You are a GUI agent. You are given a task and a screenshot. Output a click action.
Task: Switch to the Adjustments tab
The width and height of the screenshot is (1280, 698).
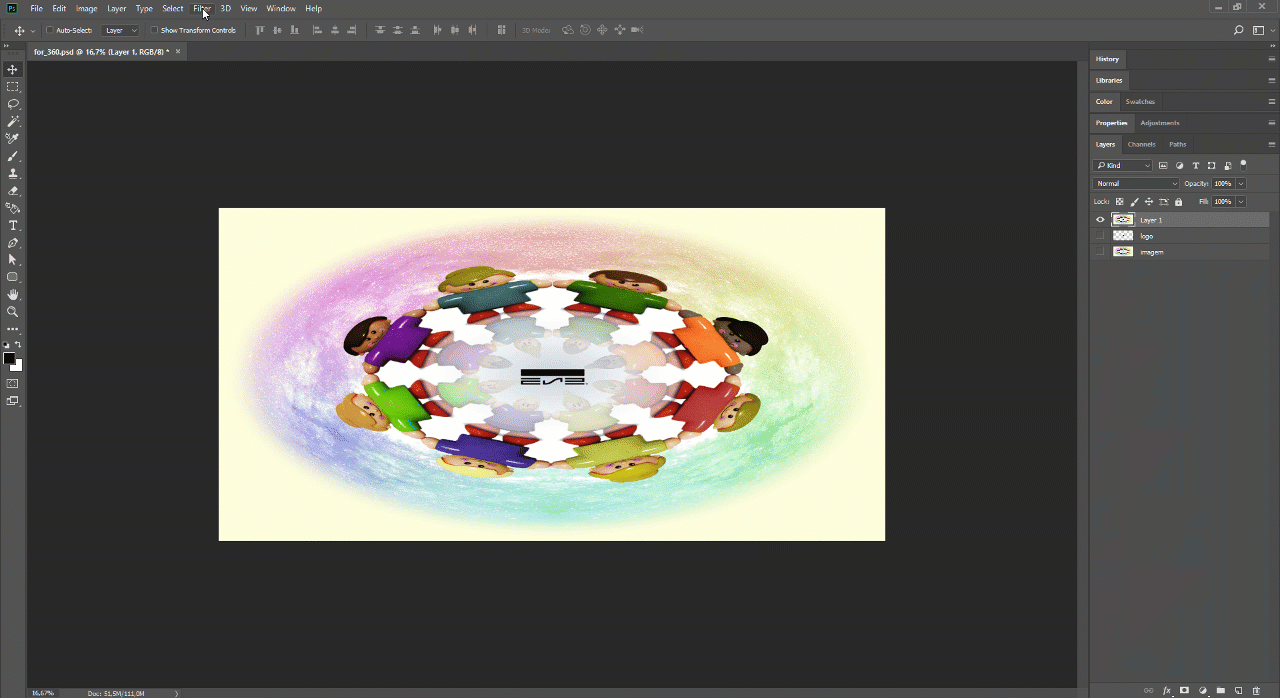tap(1160, 123)
